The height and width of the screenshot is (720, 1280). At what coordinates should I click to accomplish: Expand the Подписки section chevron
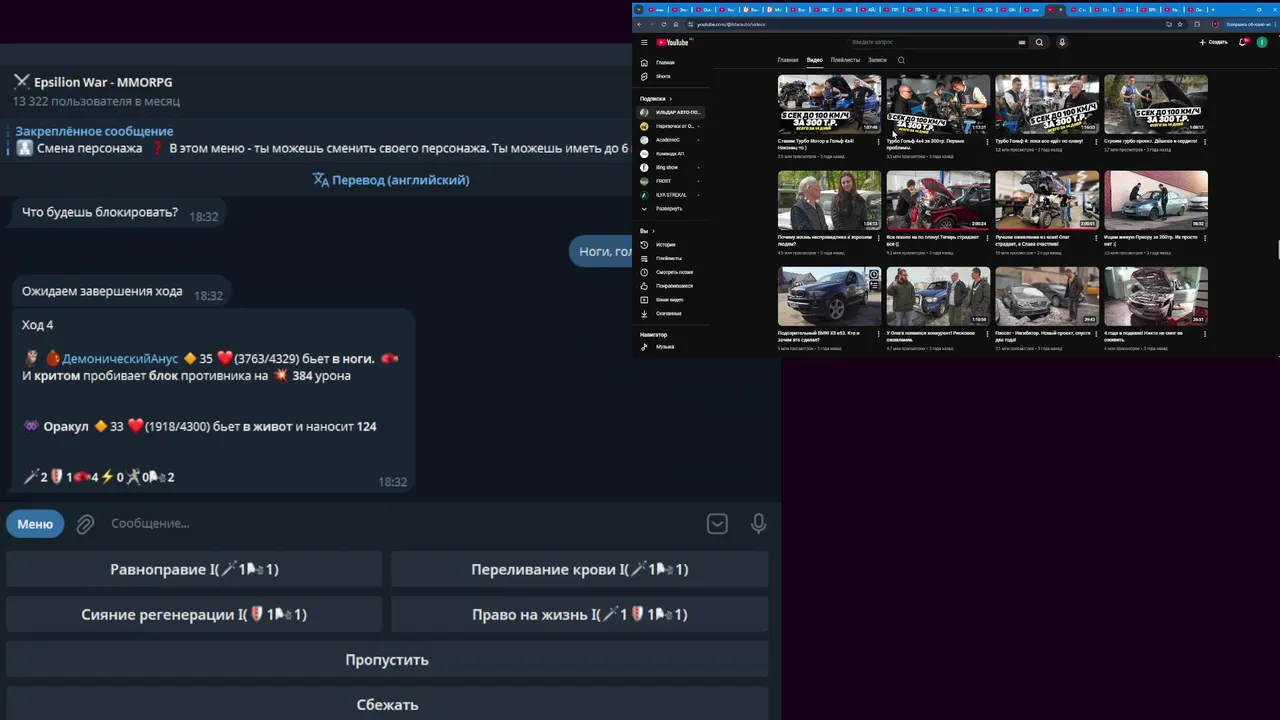coord(671,99)
